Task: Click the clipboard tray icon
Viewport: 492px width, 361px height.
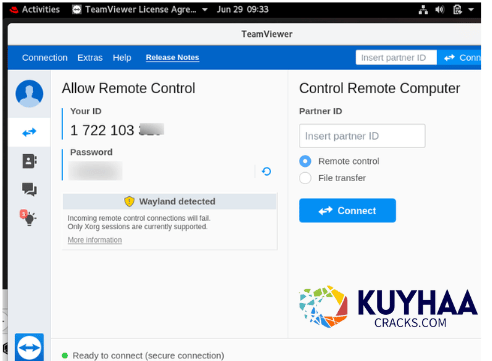Action: point(457,10)
